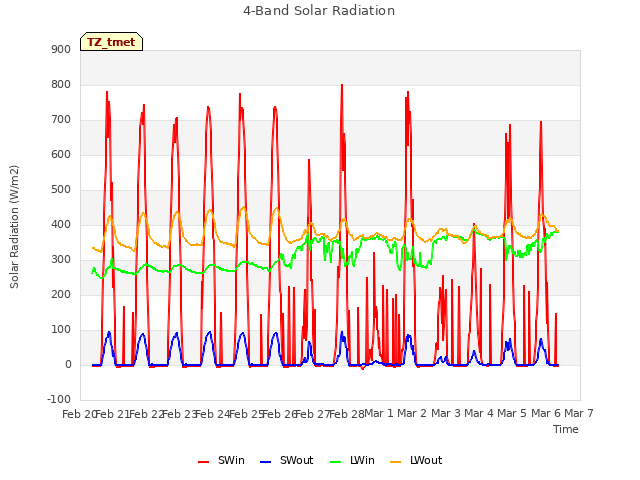Click the -100 y-axis tick label

click(59, 399)
